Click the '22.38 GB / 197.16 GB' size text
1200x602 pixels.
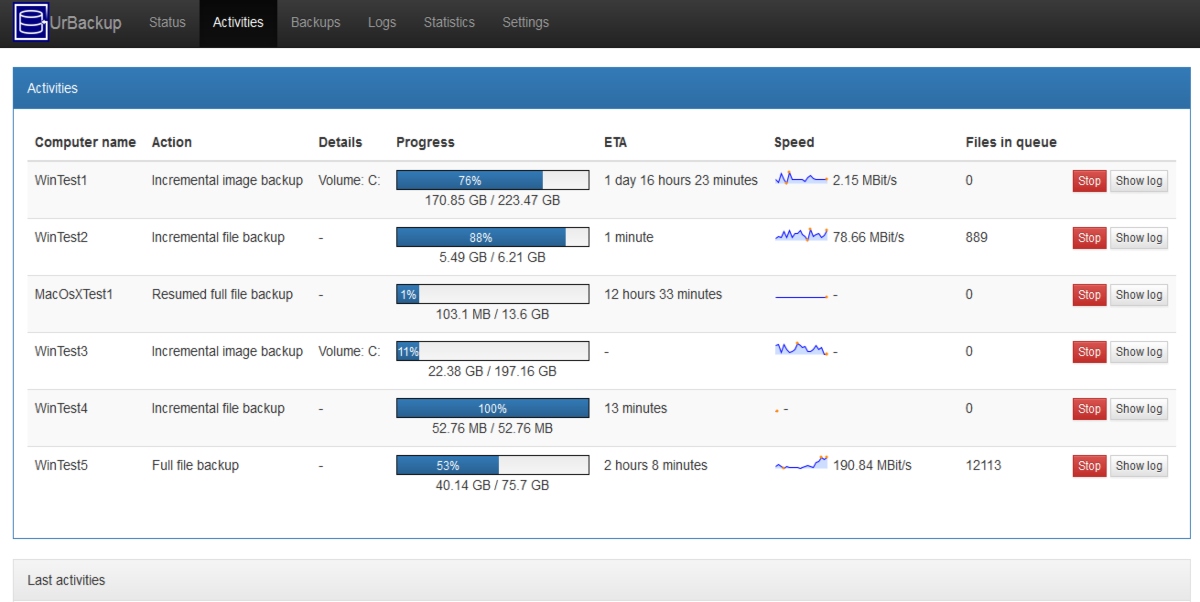click(492, 371)
